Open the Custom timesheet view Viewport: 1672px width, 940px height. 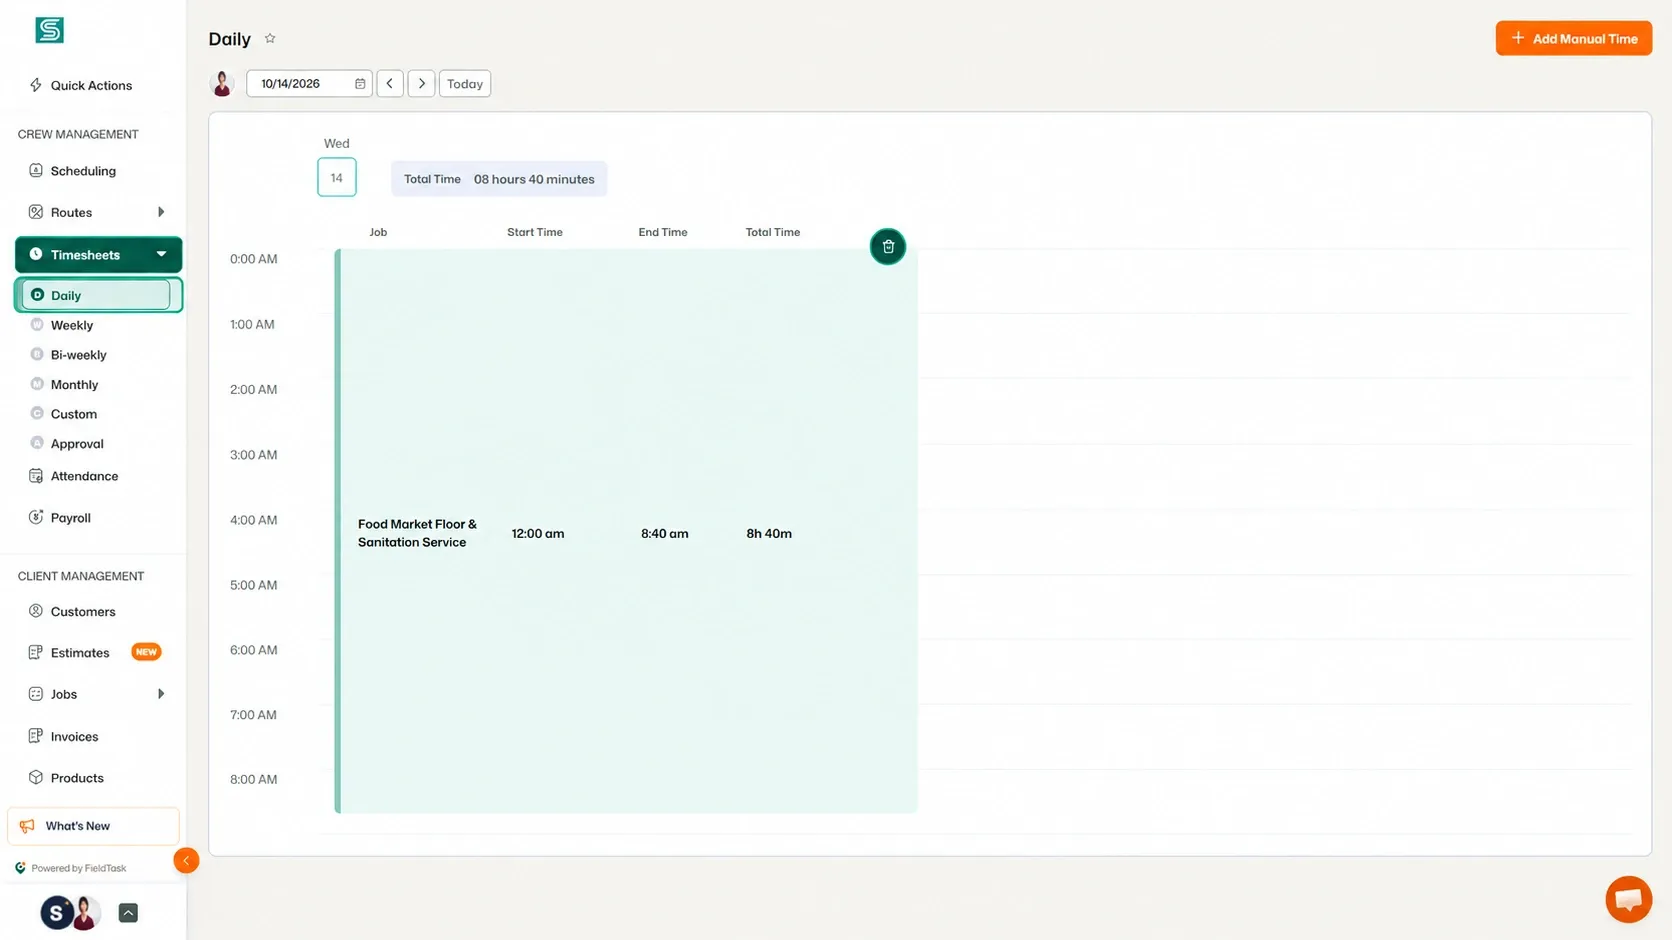[73, 414]
